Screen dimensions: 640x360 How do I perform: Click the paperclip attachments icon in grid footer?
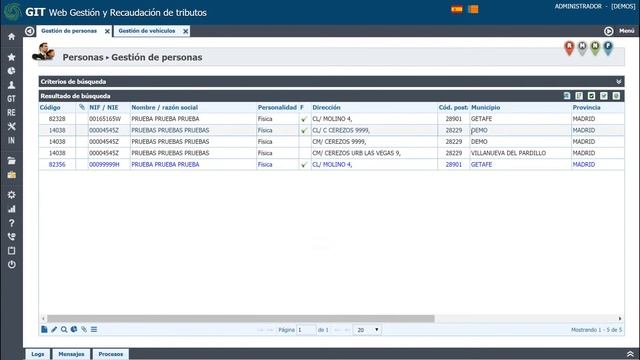click(84, 329)
